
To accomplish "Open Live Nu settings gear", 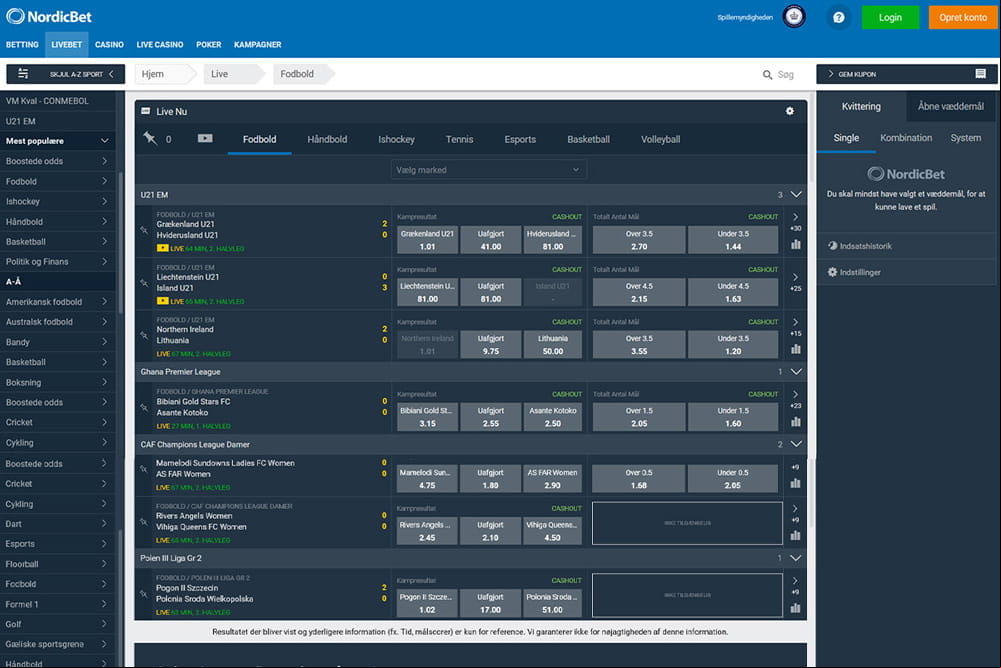I will pos(790,111).
